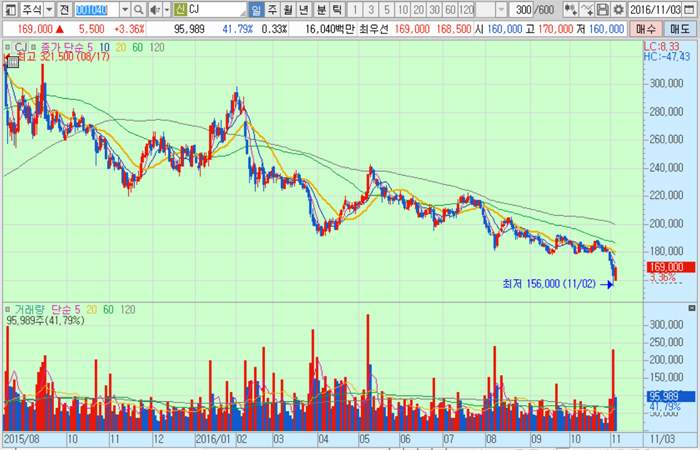700x450 pixels.
Task: Click the line chart tool icon before the save icon
Action: 586,9
